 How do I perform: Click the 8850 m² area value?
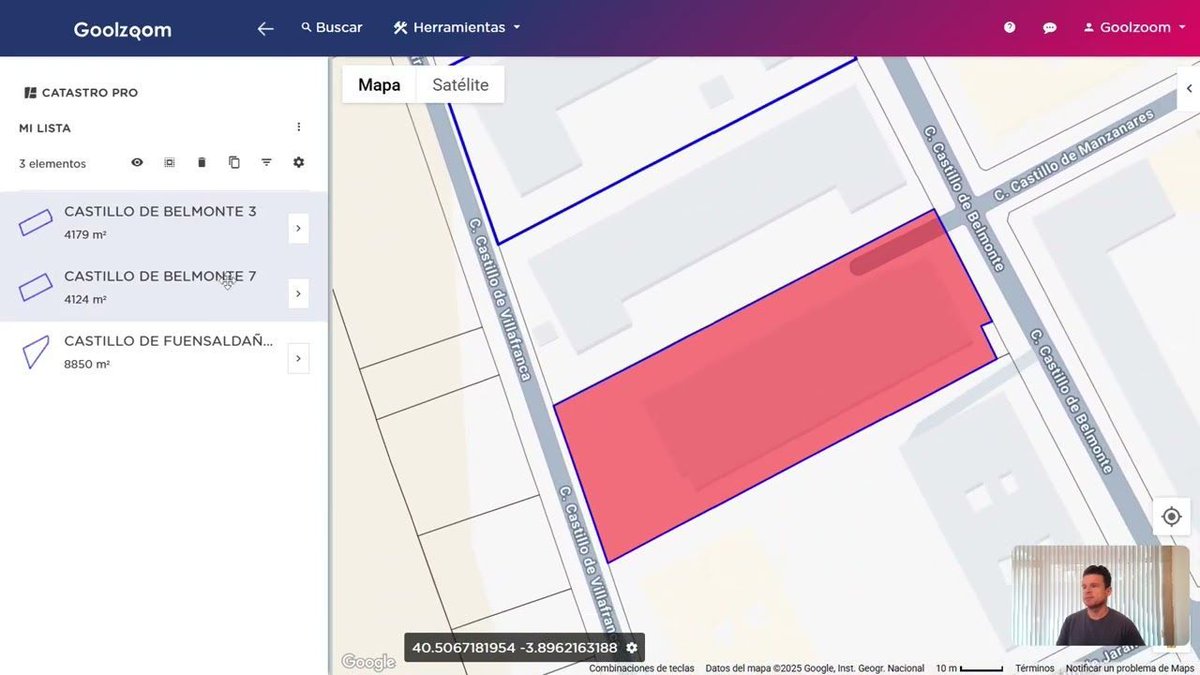coord(87,364)
